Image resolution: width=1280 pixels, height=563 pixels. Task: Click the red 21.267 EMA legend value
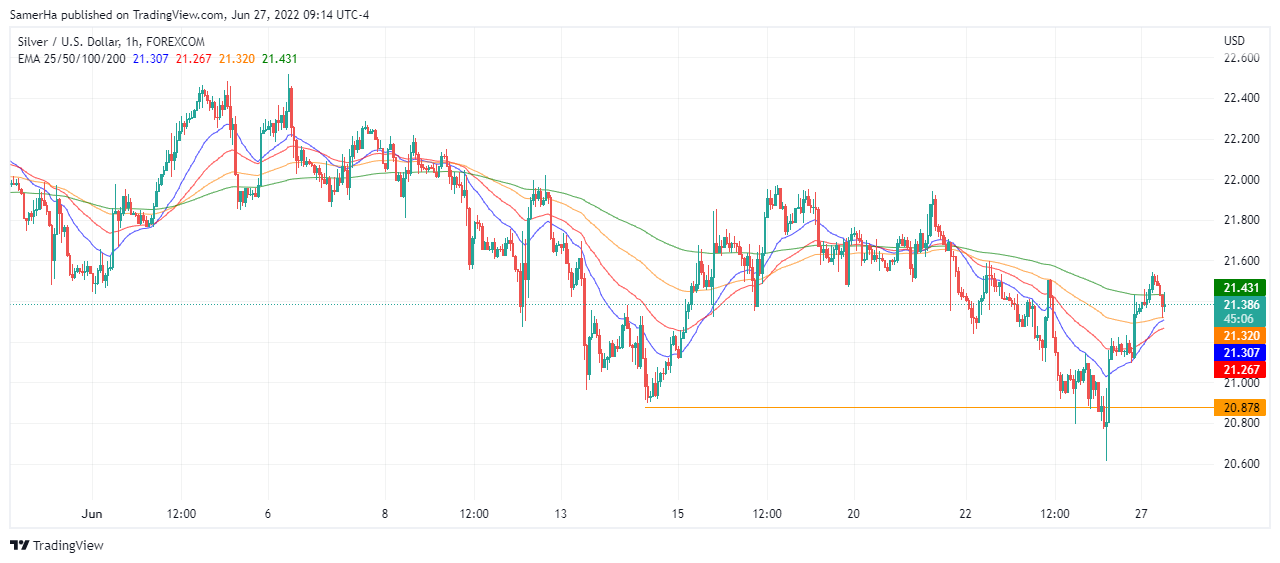(x=193, y=58)
